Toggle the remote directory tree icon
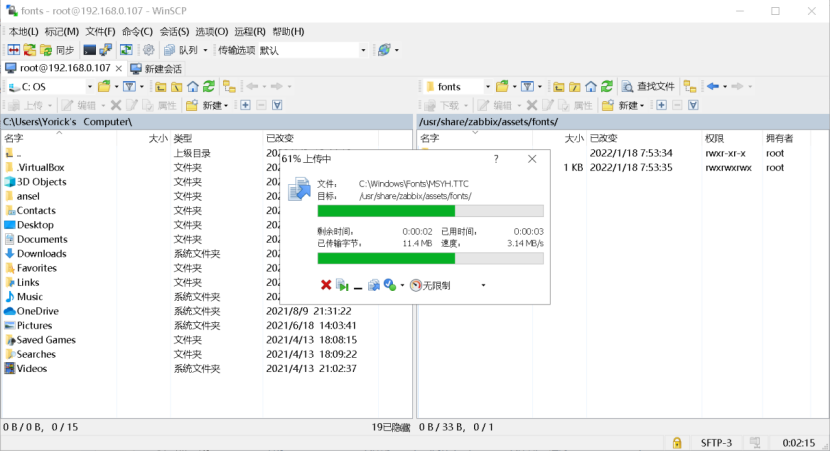 click(x=690, y=86)
